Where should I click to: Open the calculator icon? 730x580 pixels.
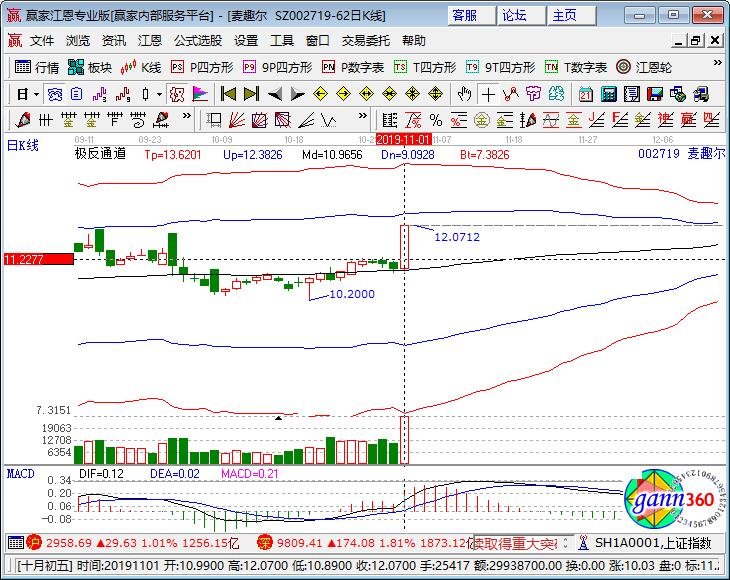(608, 94)
